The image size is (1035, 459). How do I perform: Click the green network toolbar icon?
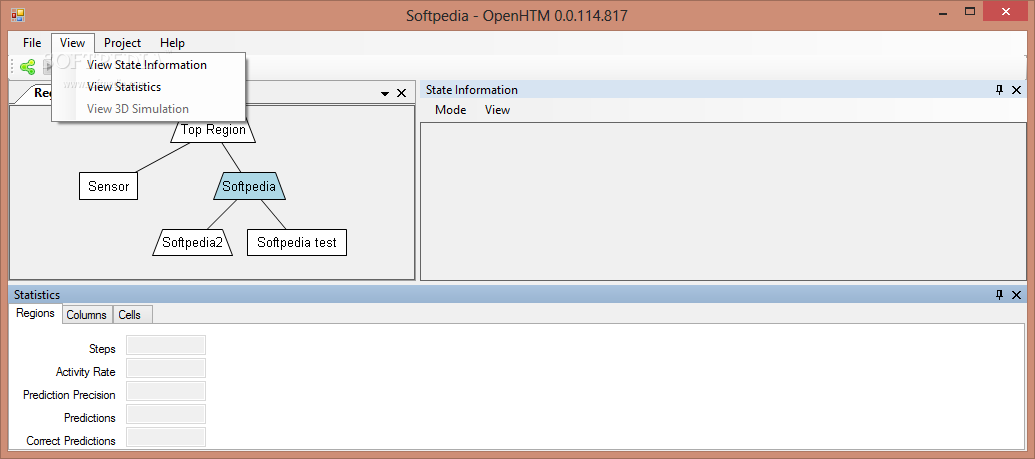pyautogui.click(x=28, y=67)
